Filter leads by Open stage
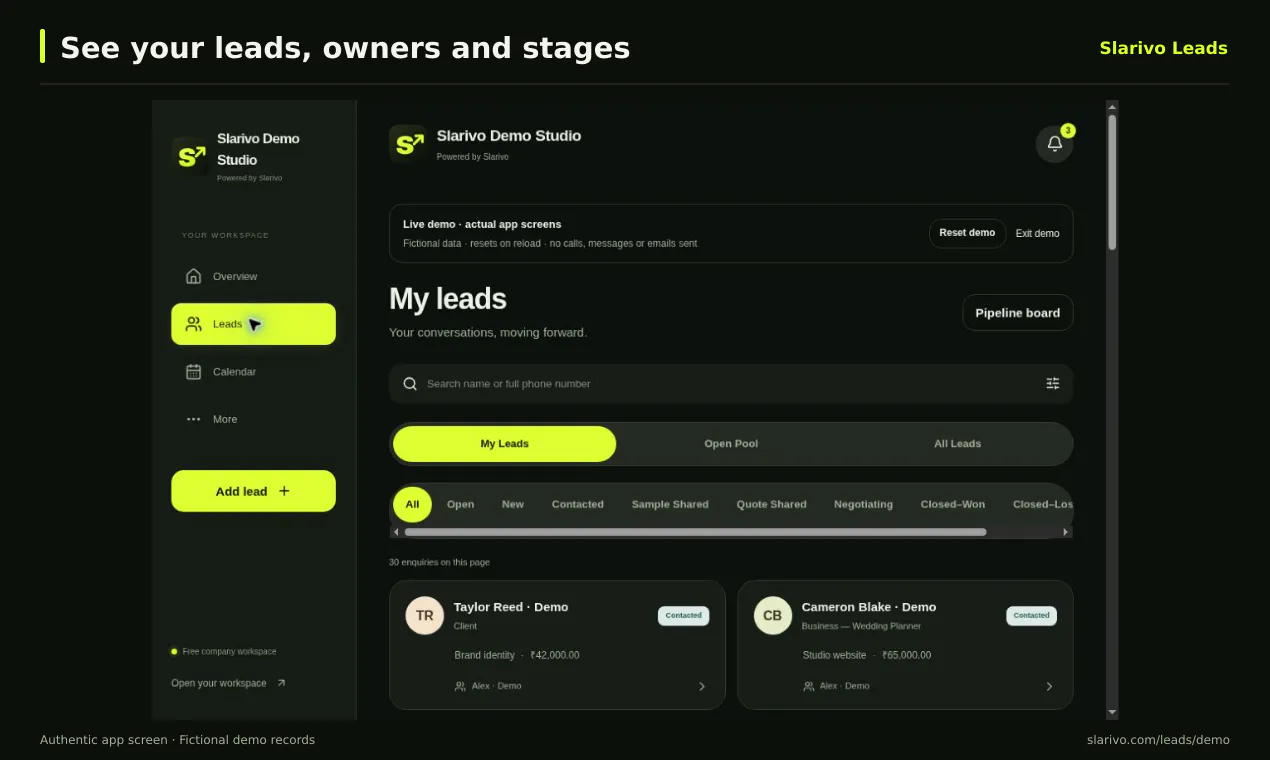 tap(461, 504)
